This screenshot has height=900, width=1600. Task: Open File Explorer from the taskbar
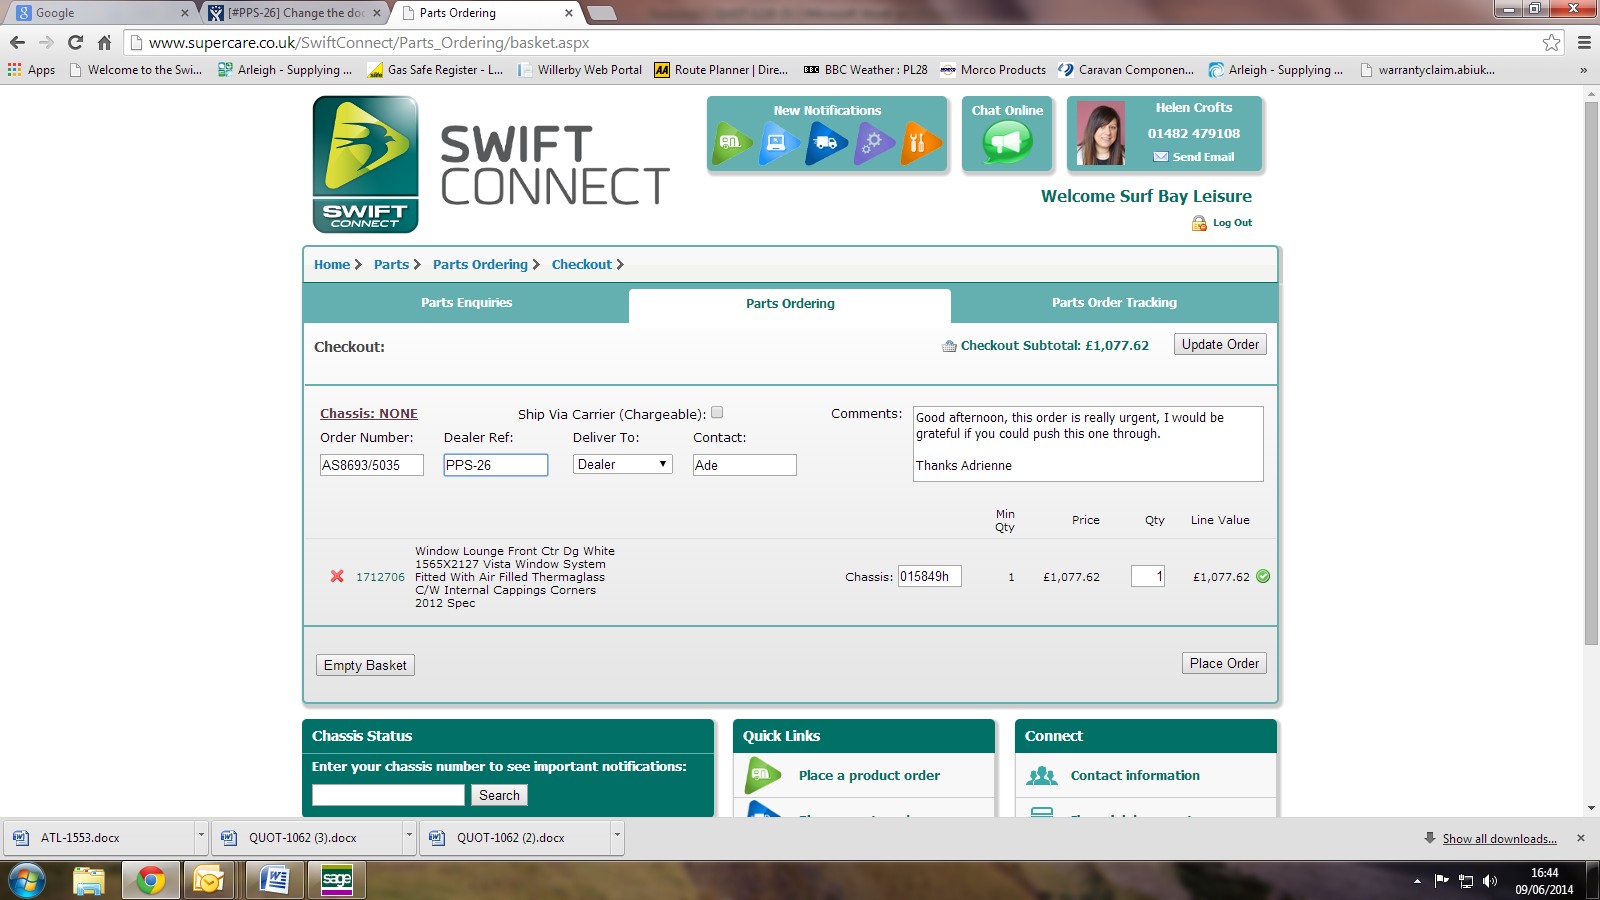click(x=89, y=881)
